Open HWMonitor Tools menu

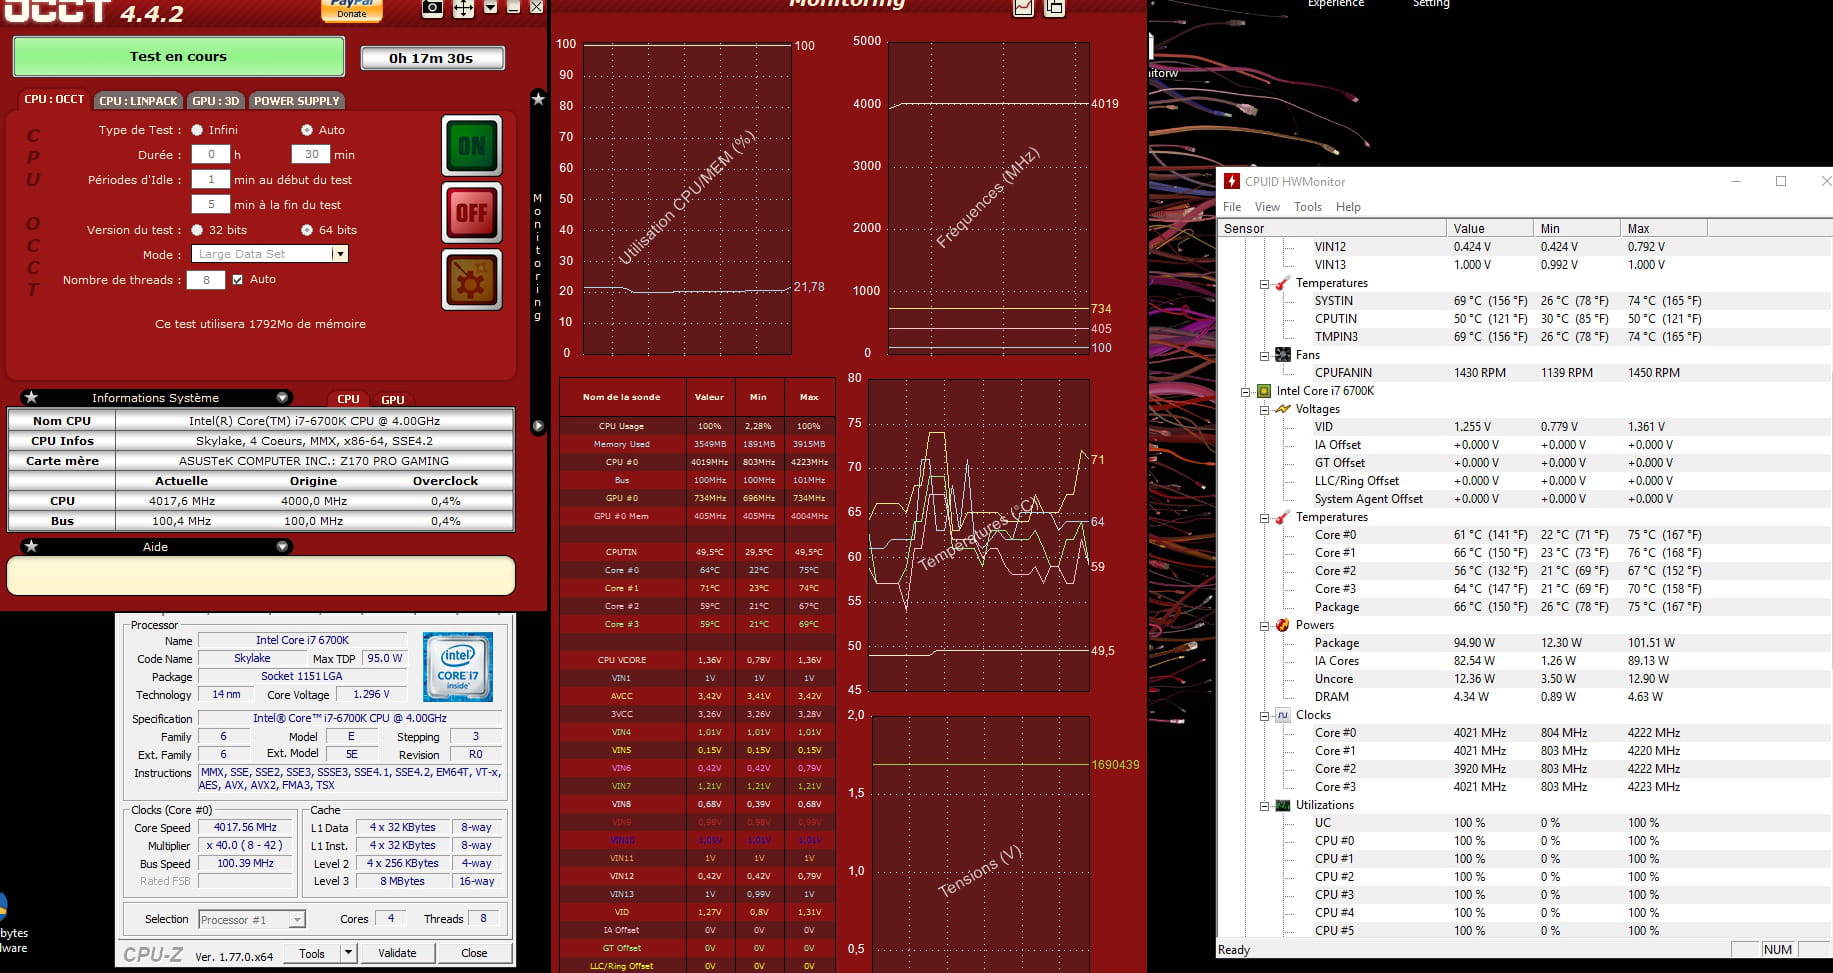(1308, 207)
